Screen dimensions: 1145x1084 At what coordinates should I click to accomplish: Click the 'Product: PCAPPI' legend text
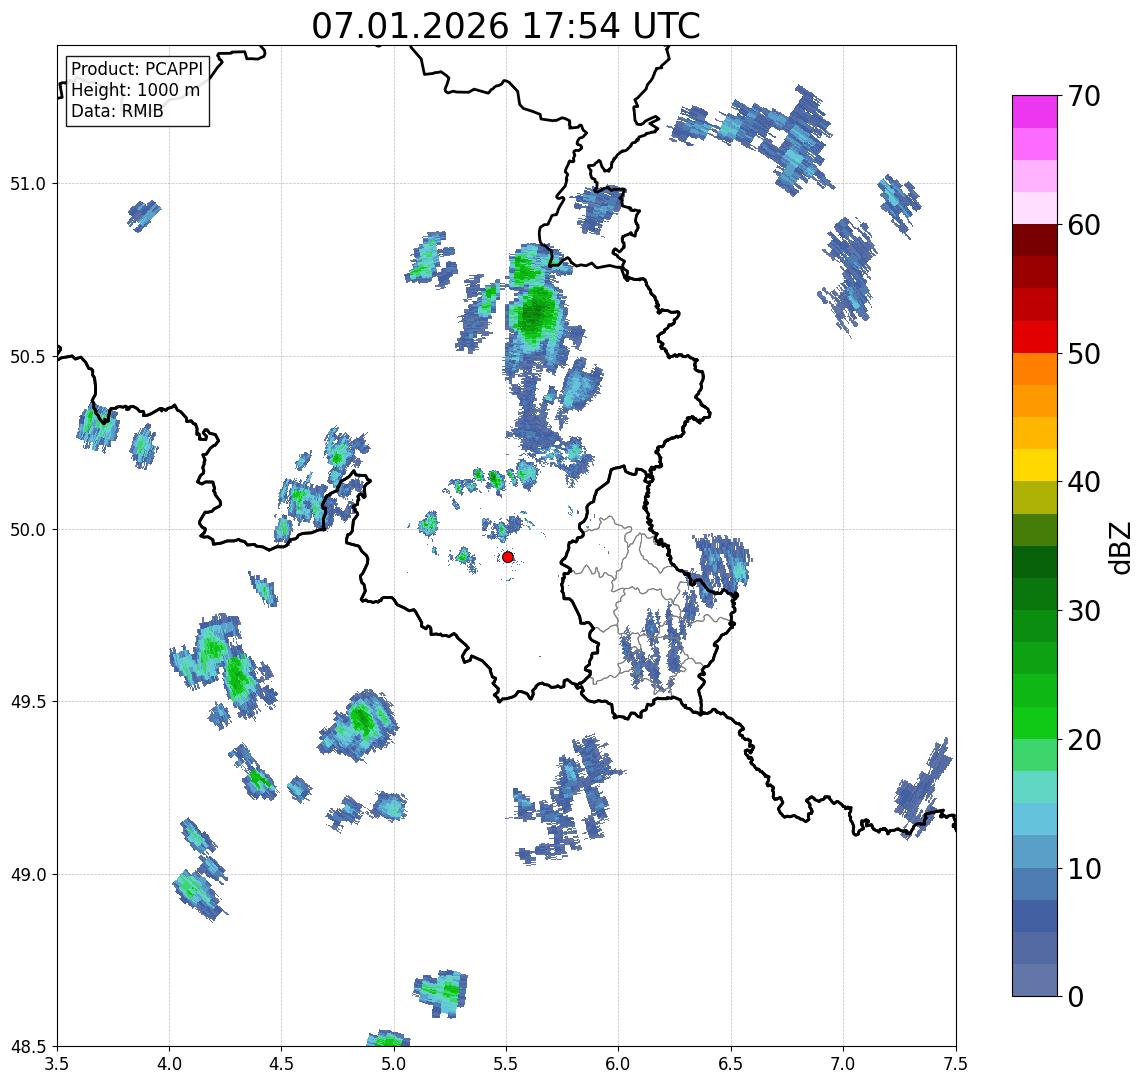click(x=137, y=69)
